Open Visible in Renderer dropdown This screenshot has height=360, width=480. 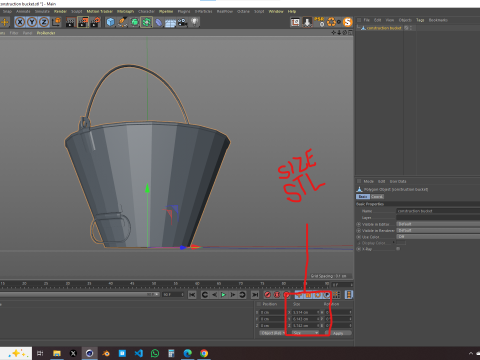[438, 230]
